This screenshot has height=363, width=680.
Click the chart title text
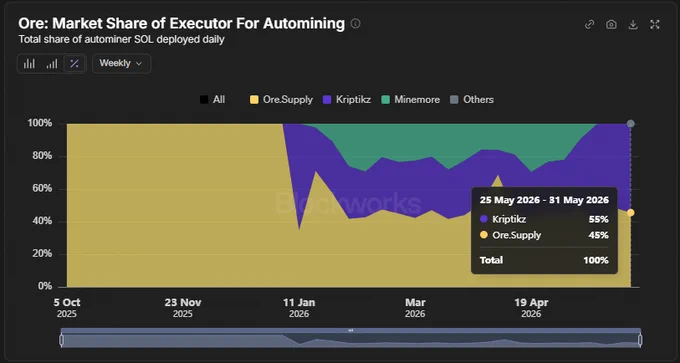click(x=182, y=23)
